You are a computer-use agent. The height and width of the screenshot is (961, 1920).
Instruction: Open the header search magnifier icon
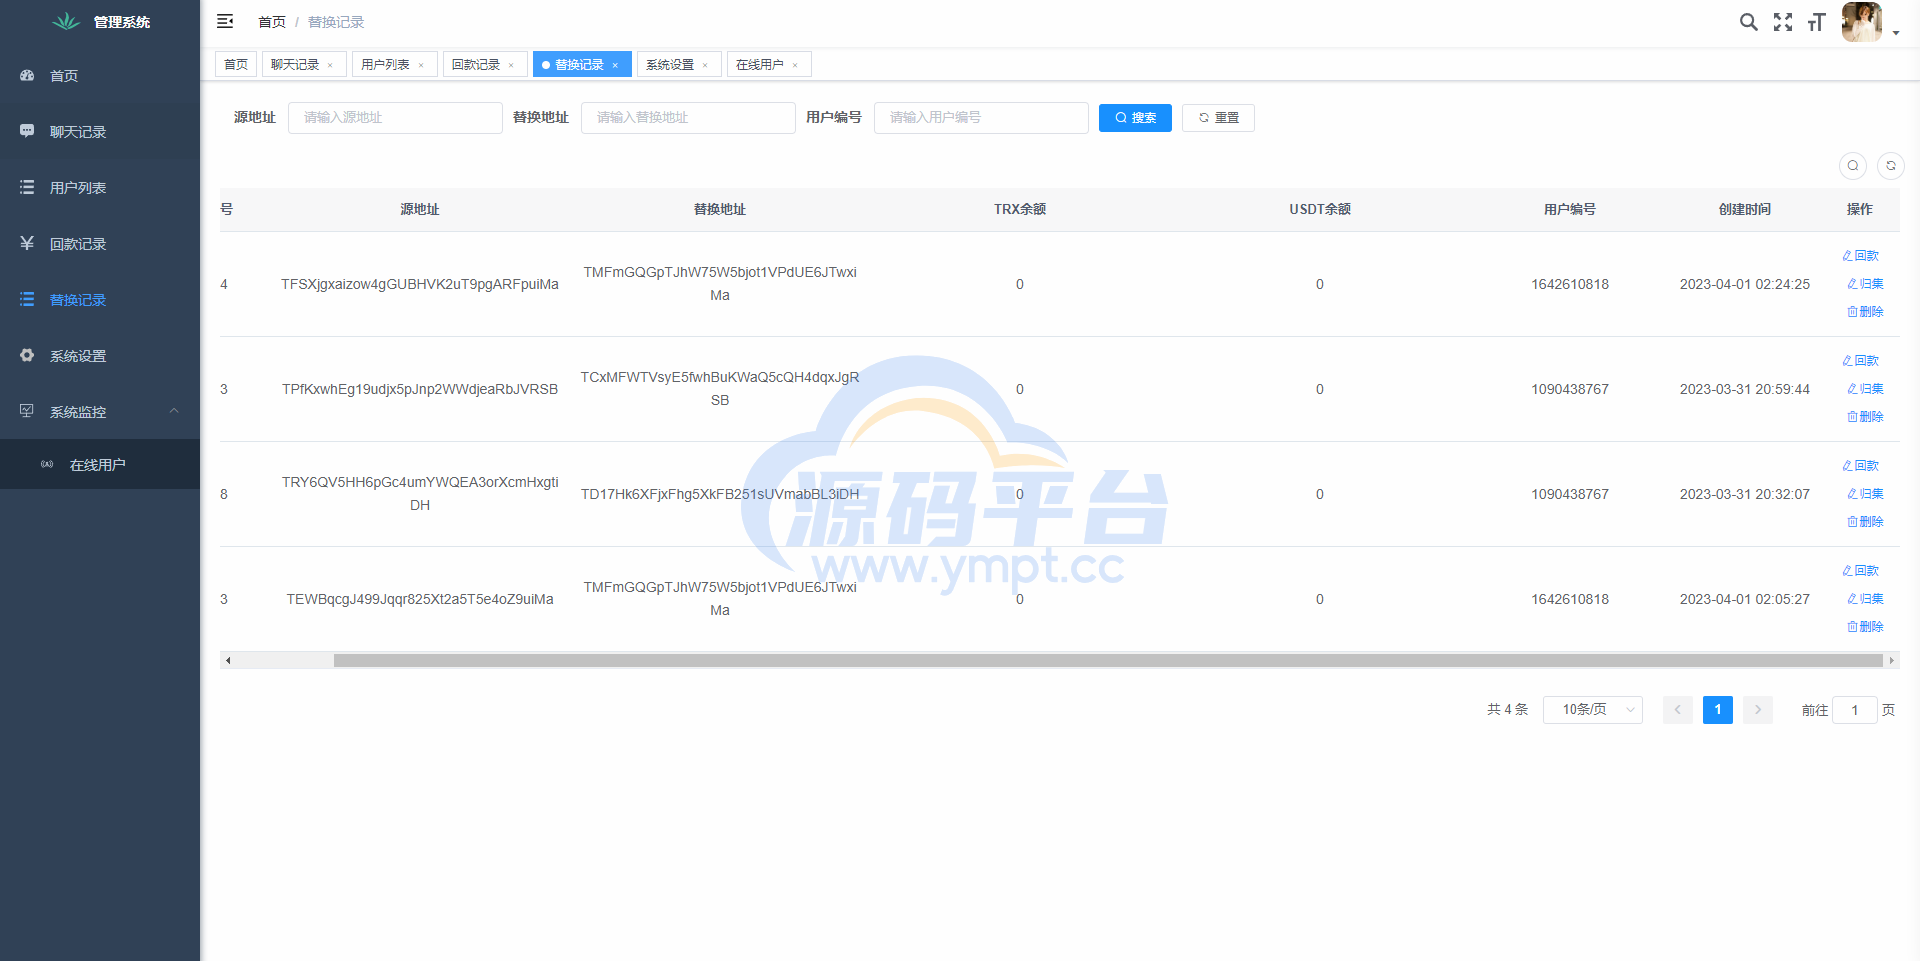[1748, 22]
